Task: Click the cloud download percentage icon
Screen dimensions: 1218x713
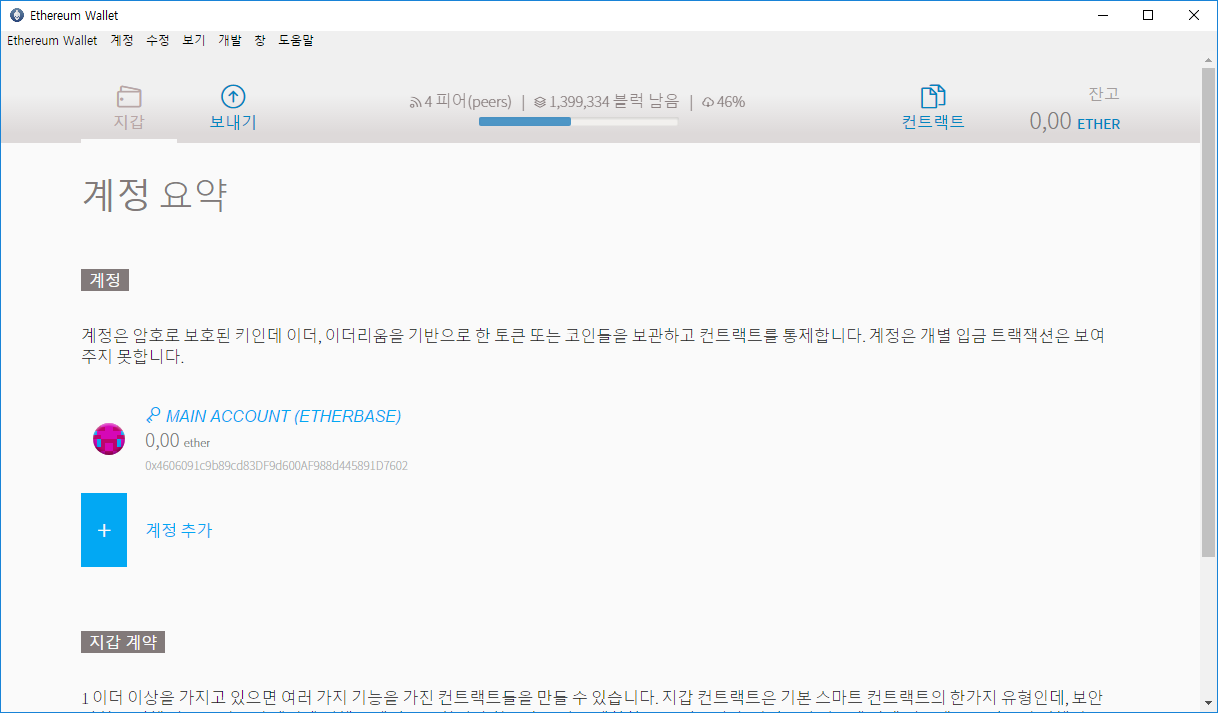Action: 708,102
